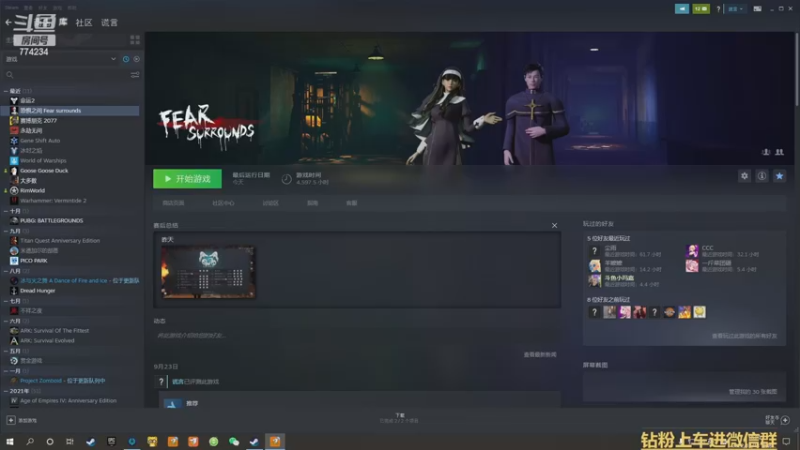Open the Community Hub game tab
Image resolution: width=800 pixels, height=450 pixels.
(x=223, y=203)
